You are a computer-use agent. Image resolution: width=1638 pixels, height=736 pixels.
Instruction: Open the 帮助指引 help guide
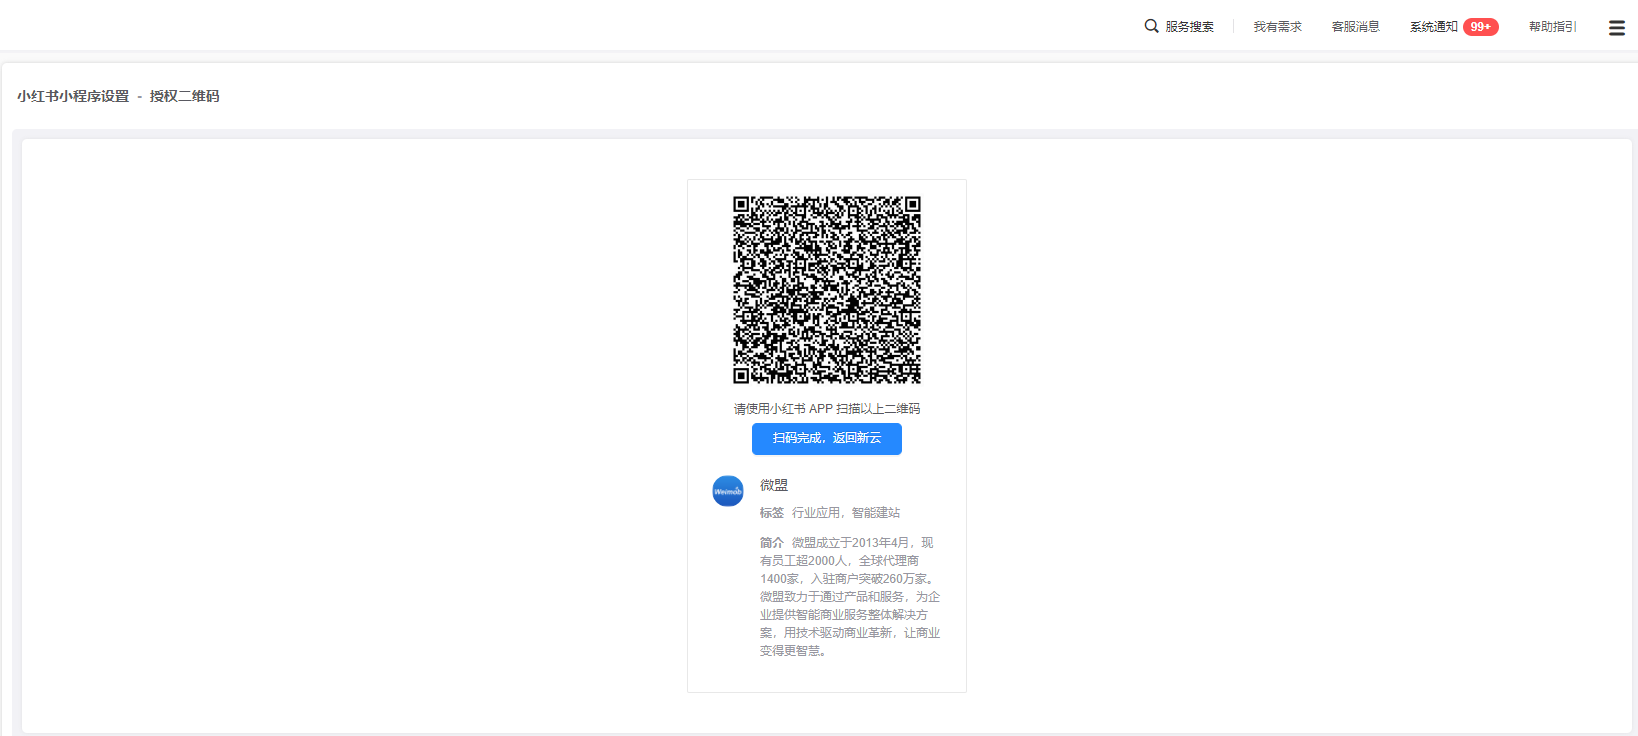point(1552,27)
